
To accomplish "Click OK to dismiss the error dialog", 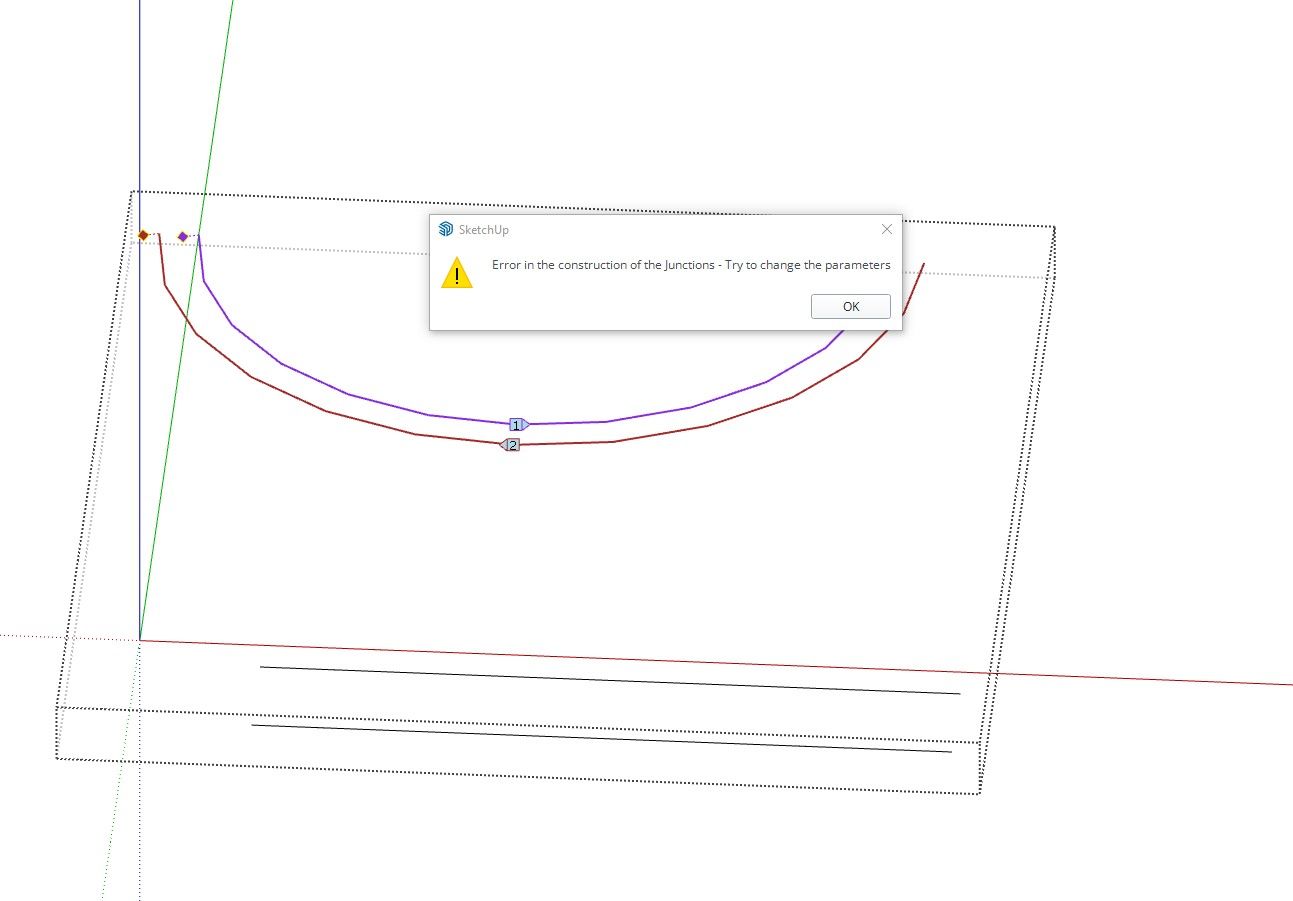I will [850, 306].
